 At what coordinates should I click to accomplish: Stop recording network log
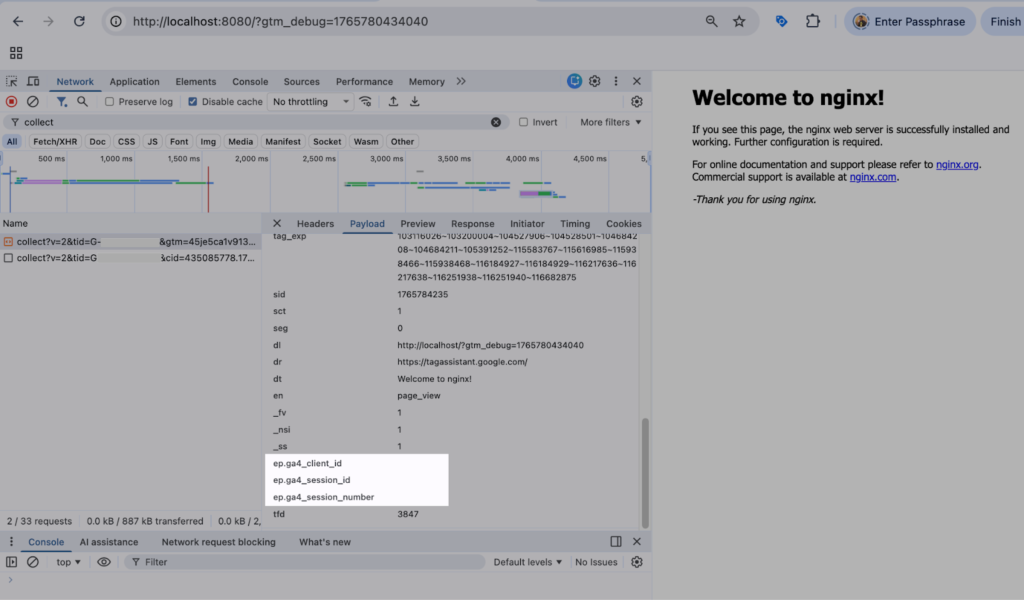click(x=12, y=102)
